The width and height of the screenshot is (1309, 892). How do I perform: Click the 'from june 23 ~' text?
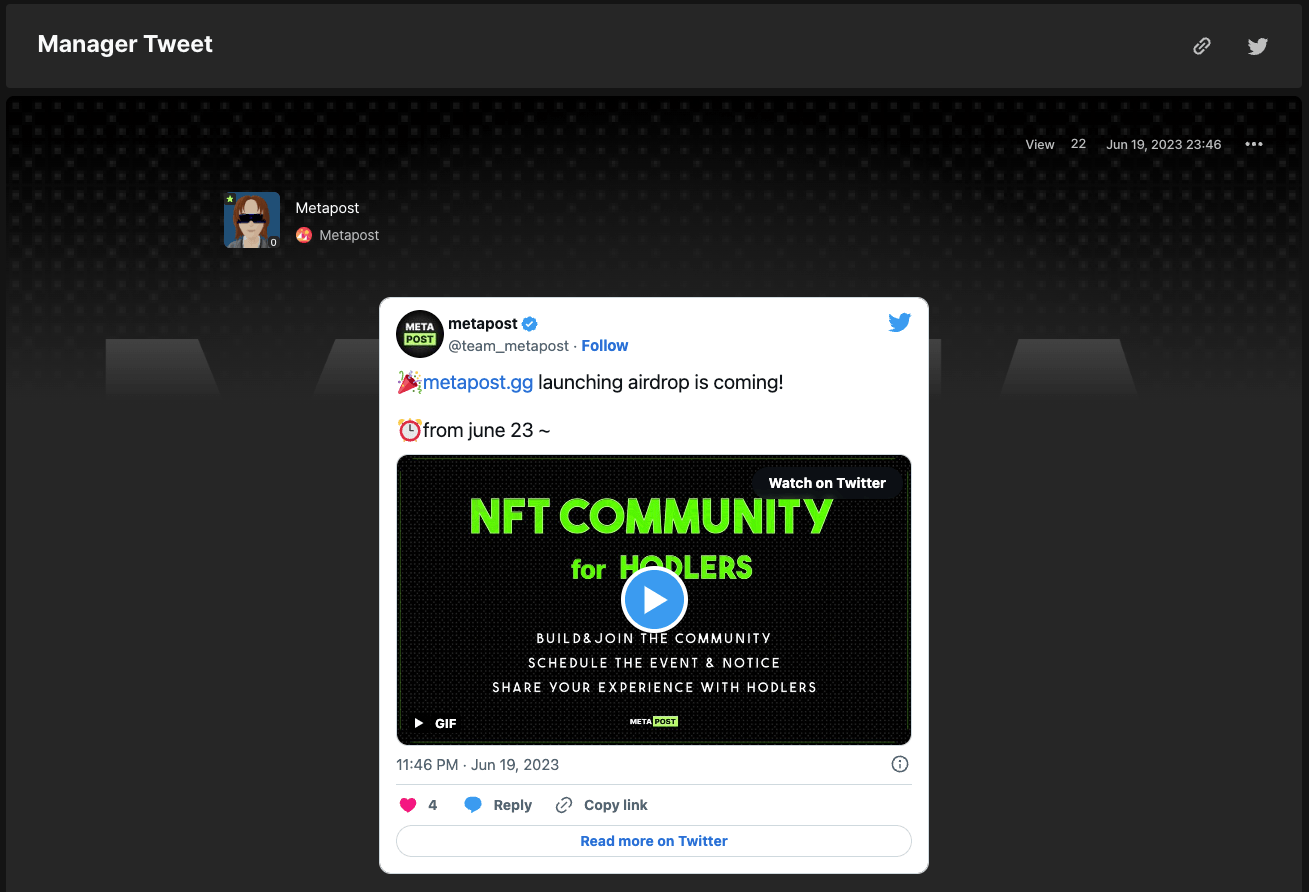486,431
